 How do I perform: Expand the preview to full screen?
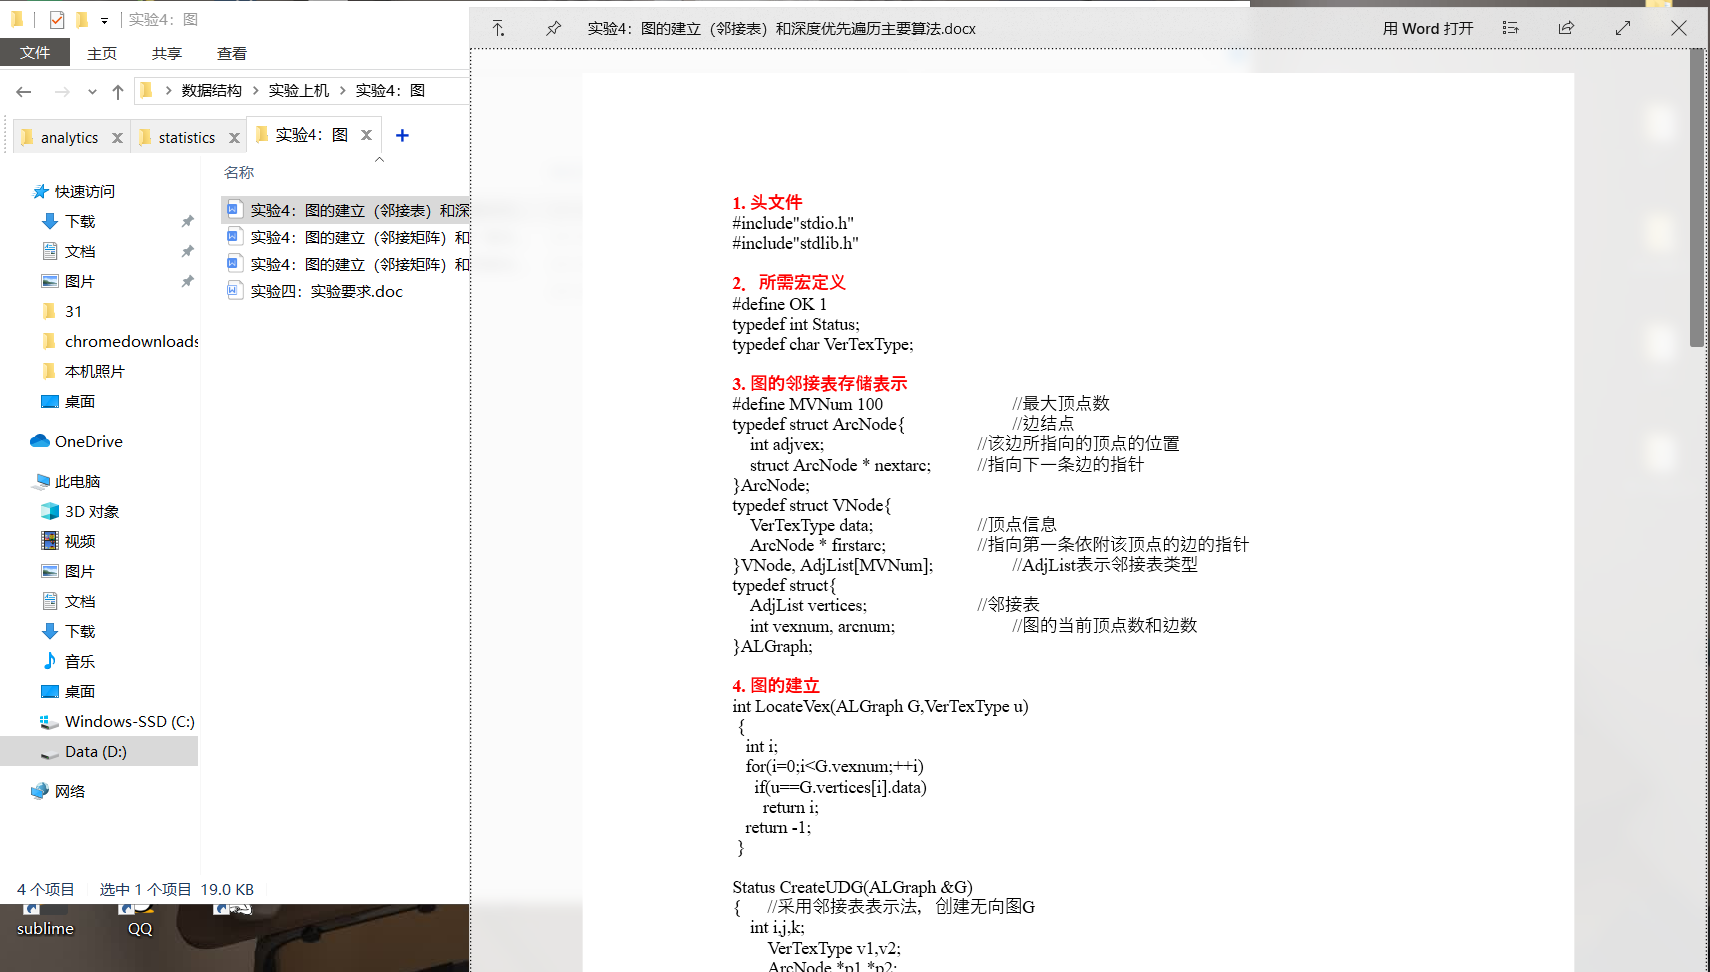click(x=1623, y=28)
